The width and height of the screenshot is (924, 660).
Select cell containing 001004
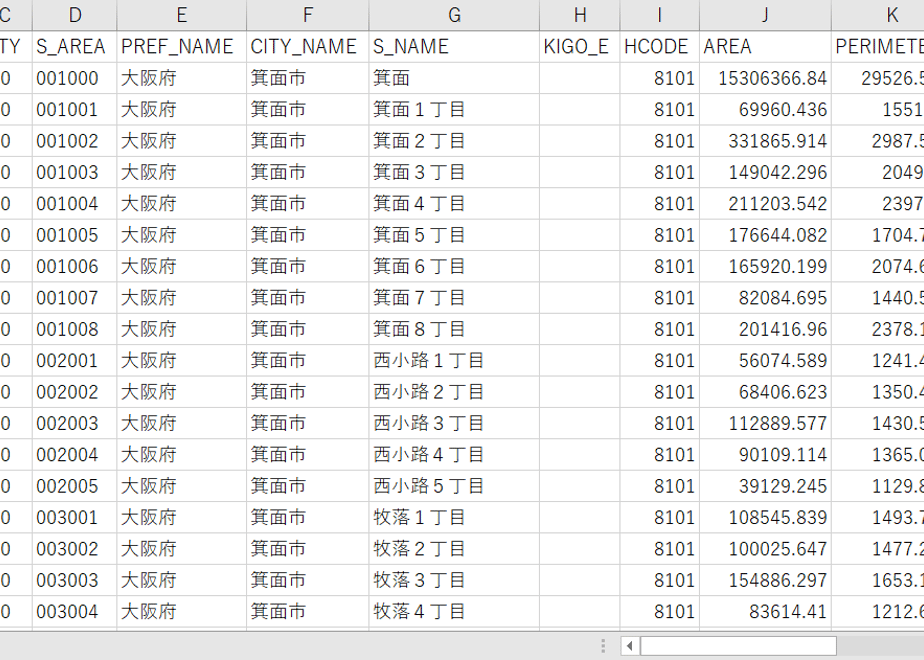[74, 204]
